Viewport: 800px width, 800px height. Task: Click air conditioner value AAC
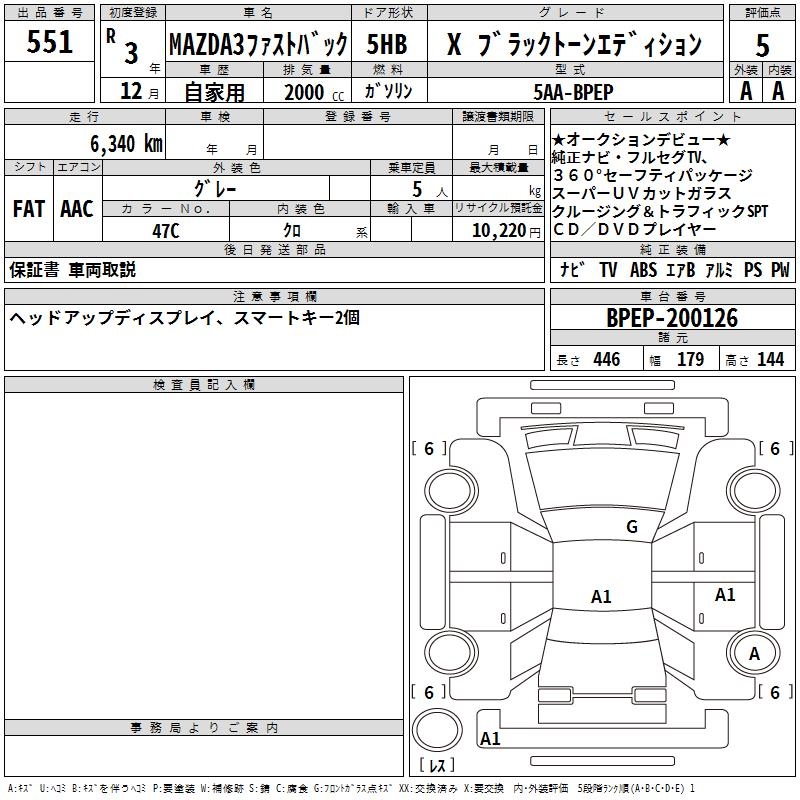click(77, 209)
